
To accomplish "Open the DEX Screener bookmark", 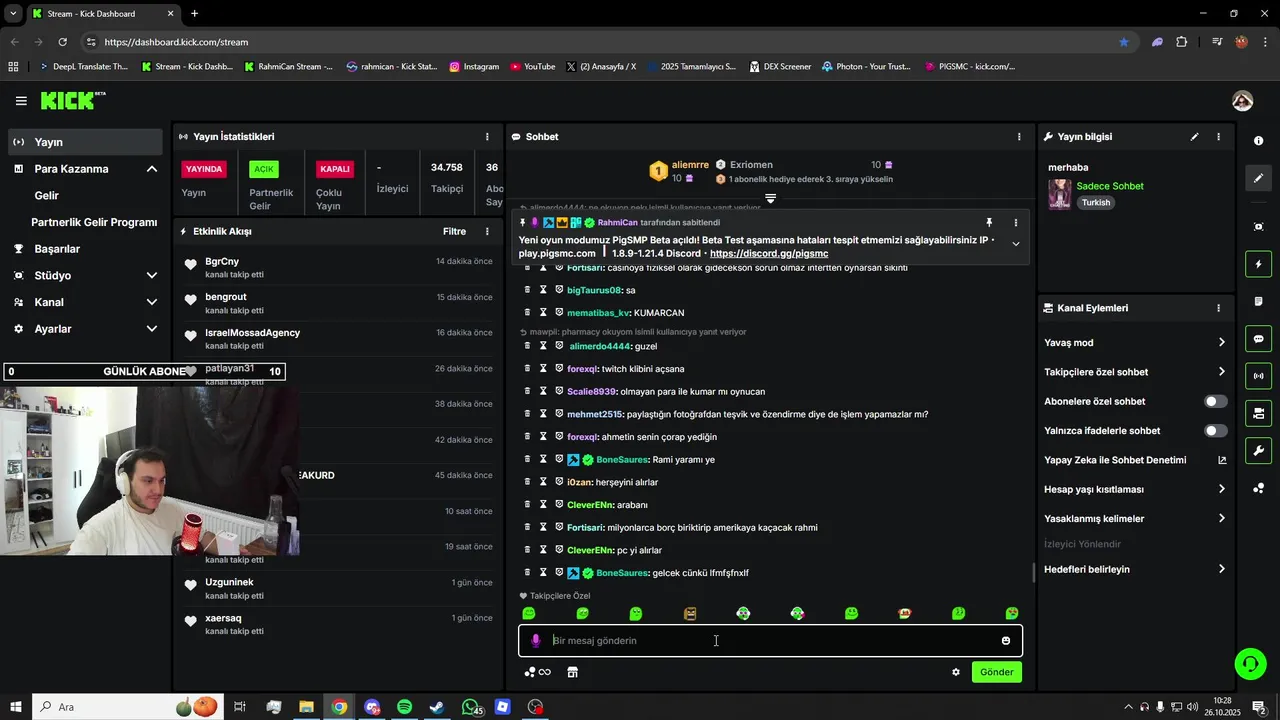I will pos(779,67).
